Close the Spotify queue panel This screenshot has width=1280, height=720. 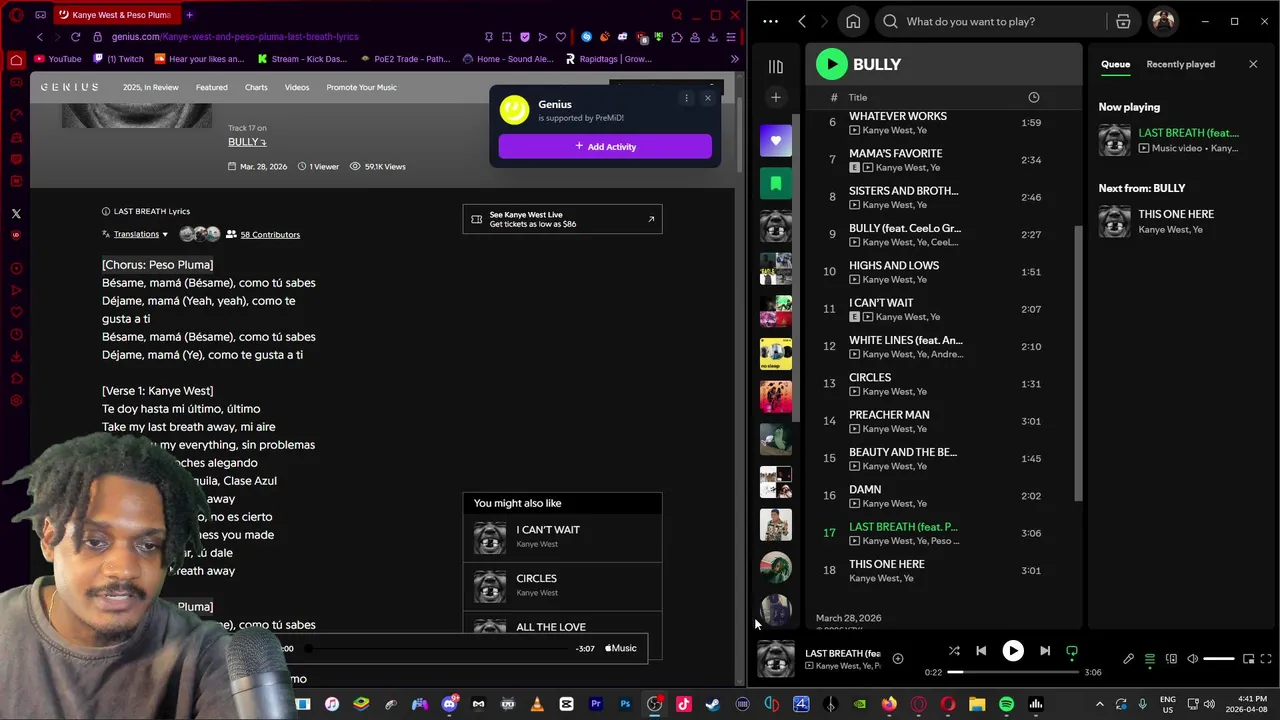click(1253, 64)
